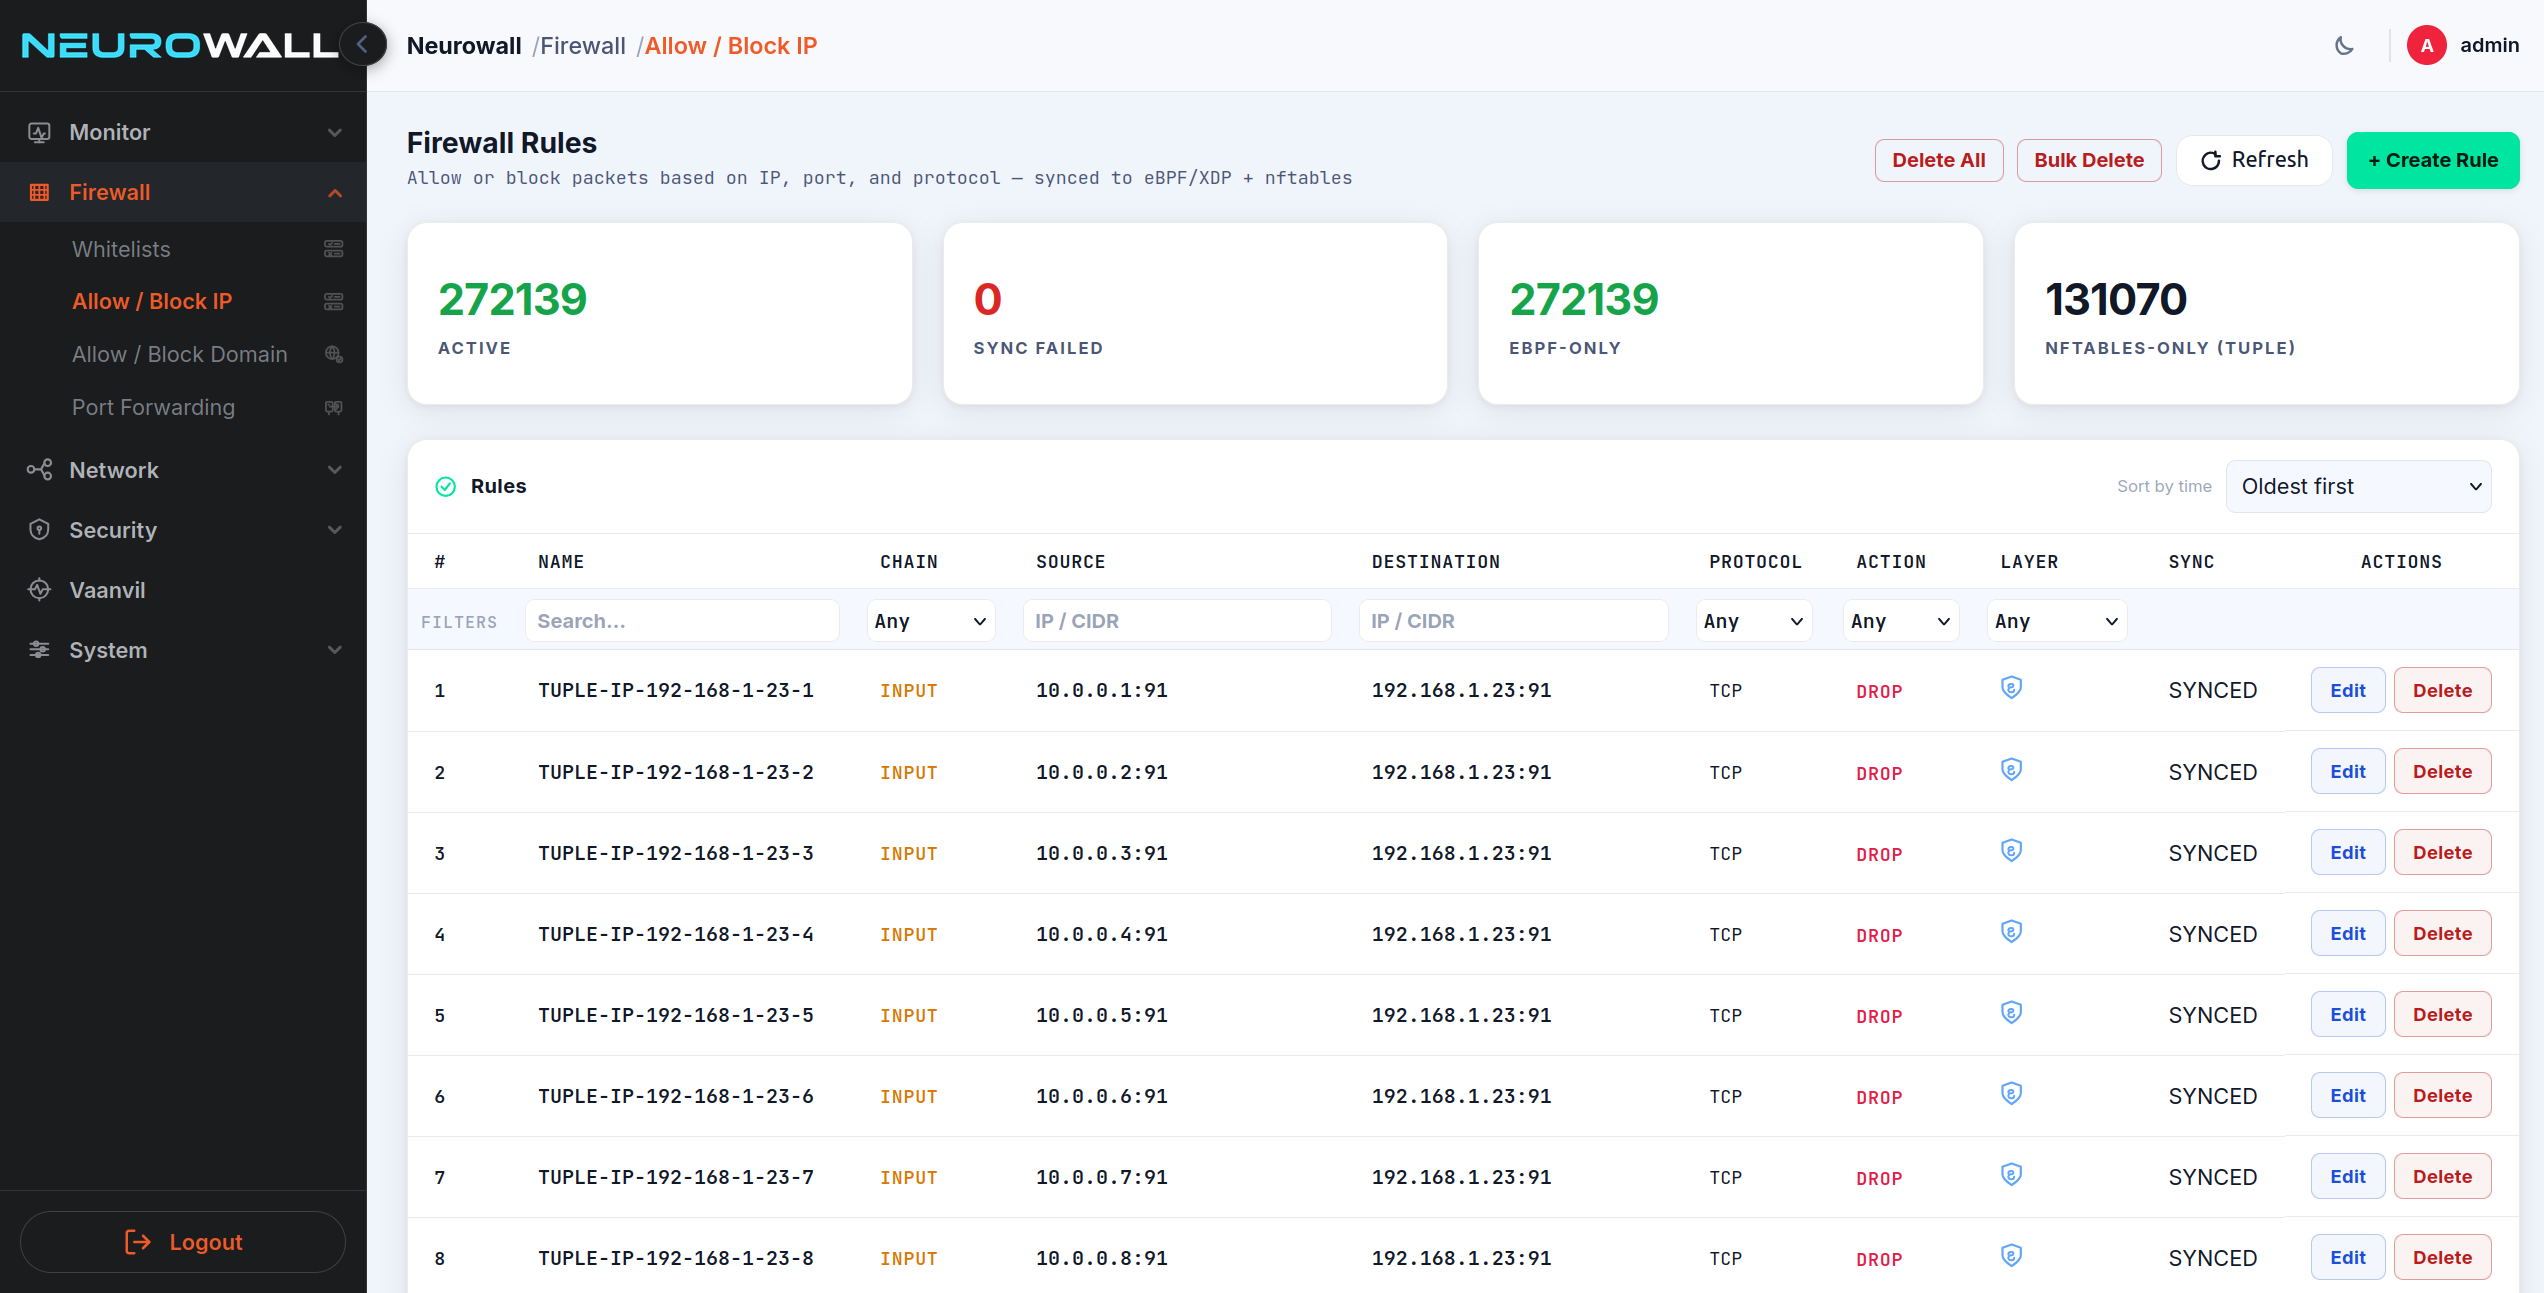Delete rule TUPLE-IP-192-168-1-23-7
The image size is (2544, 1293).
point(2442,1176)
